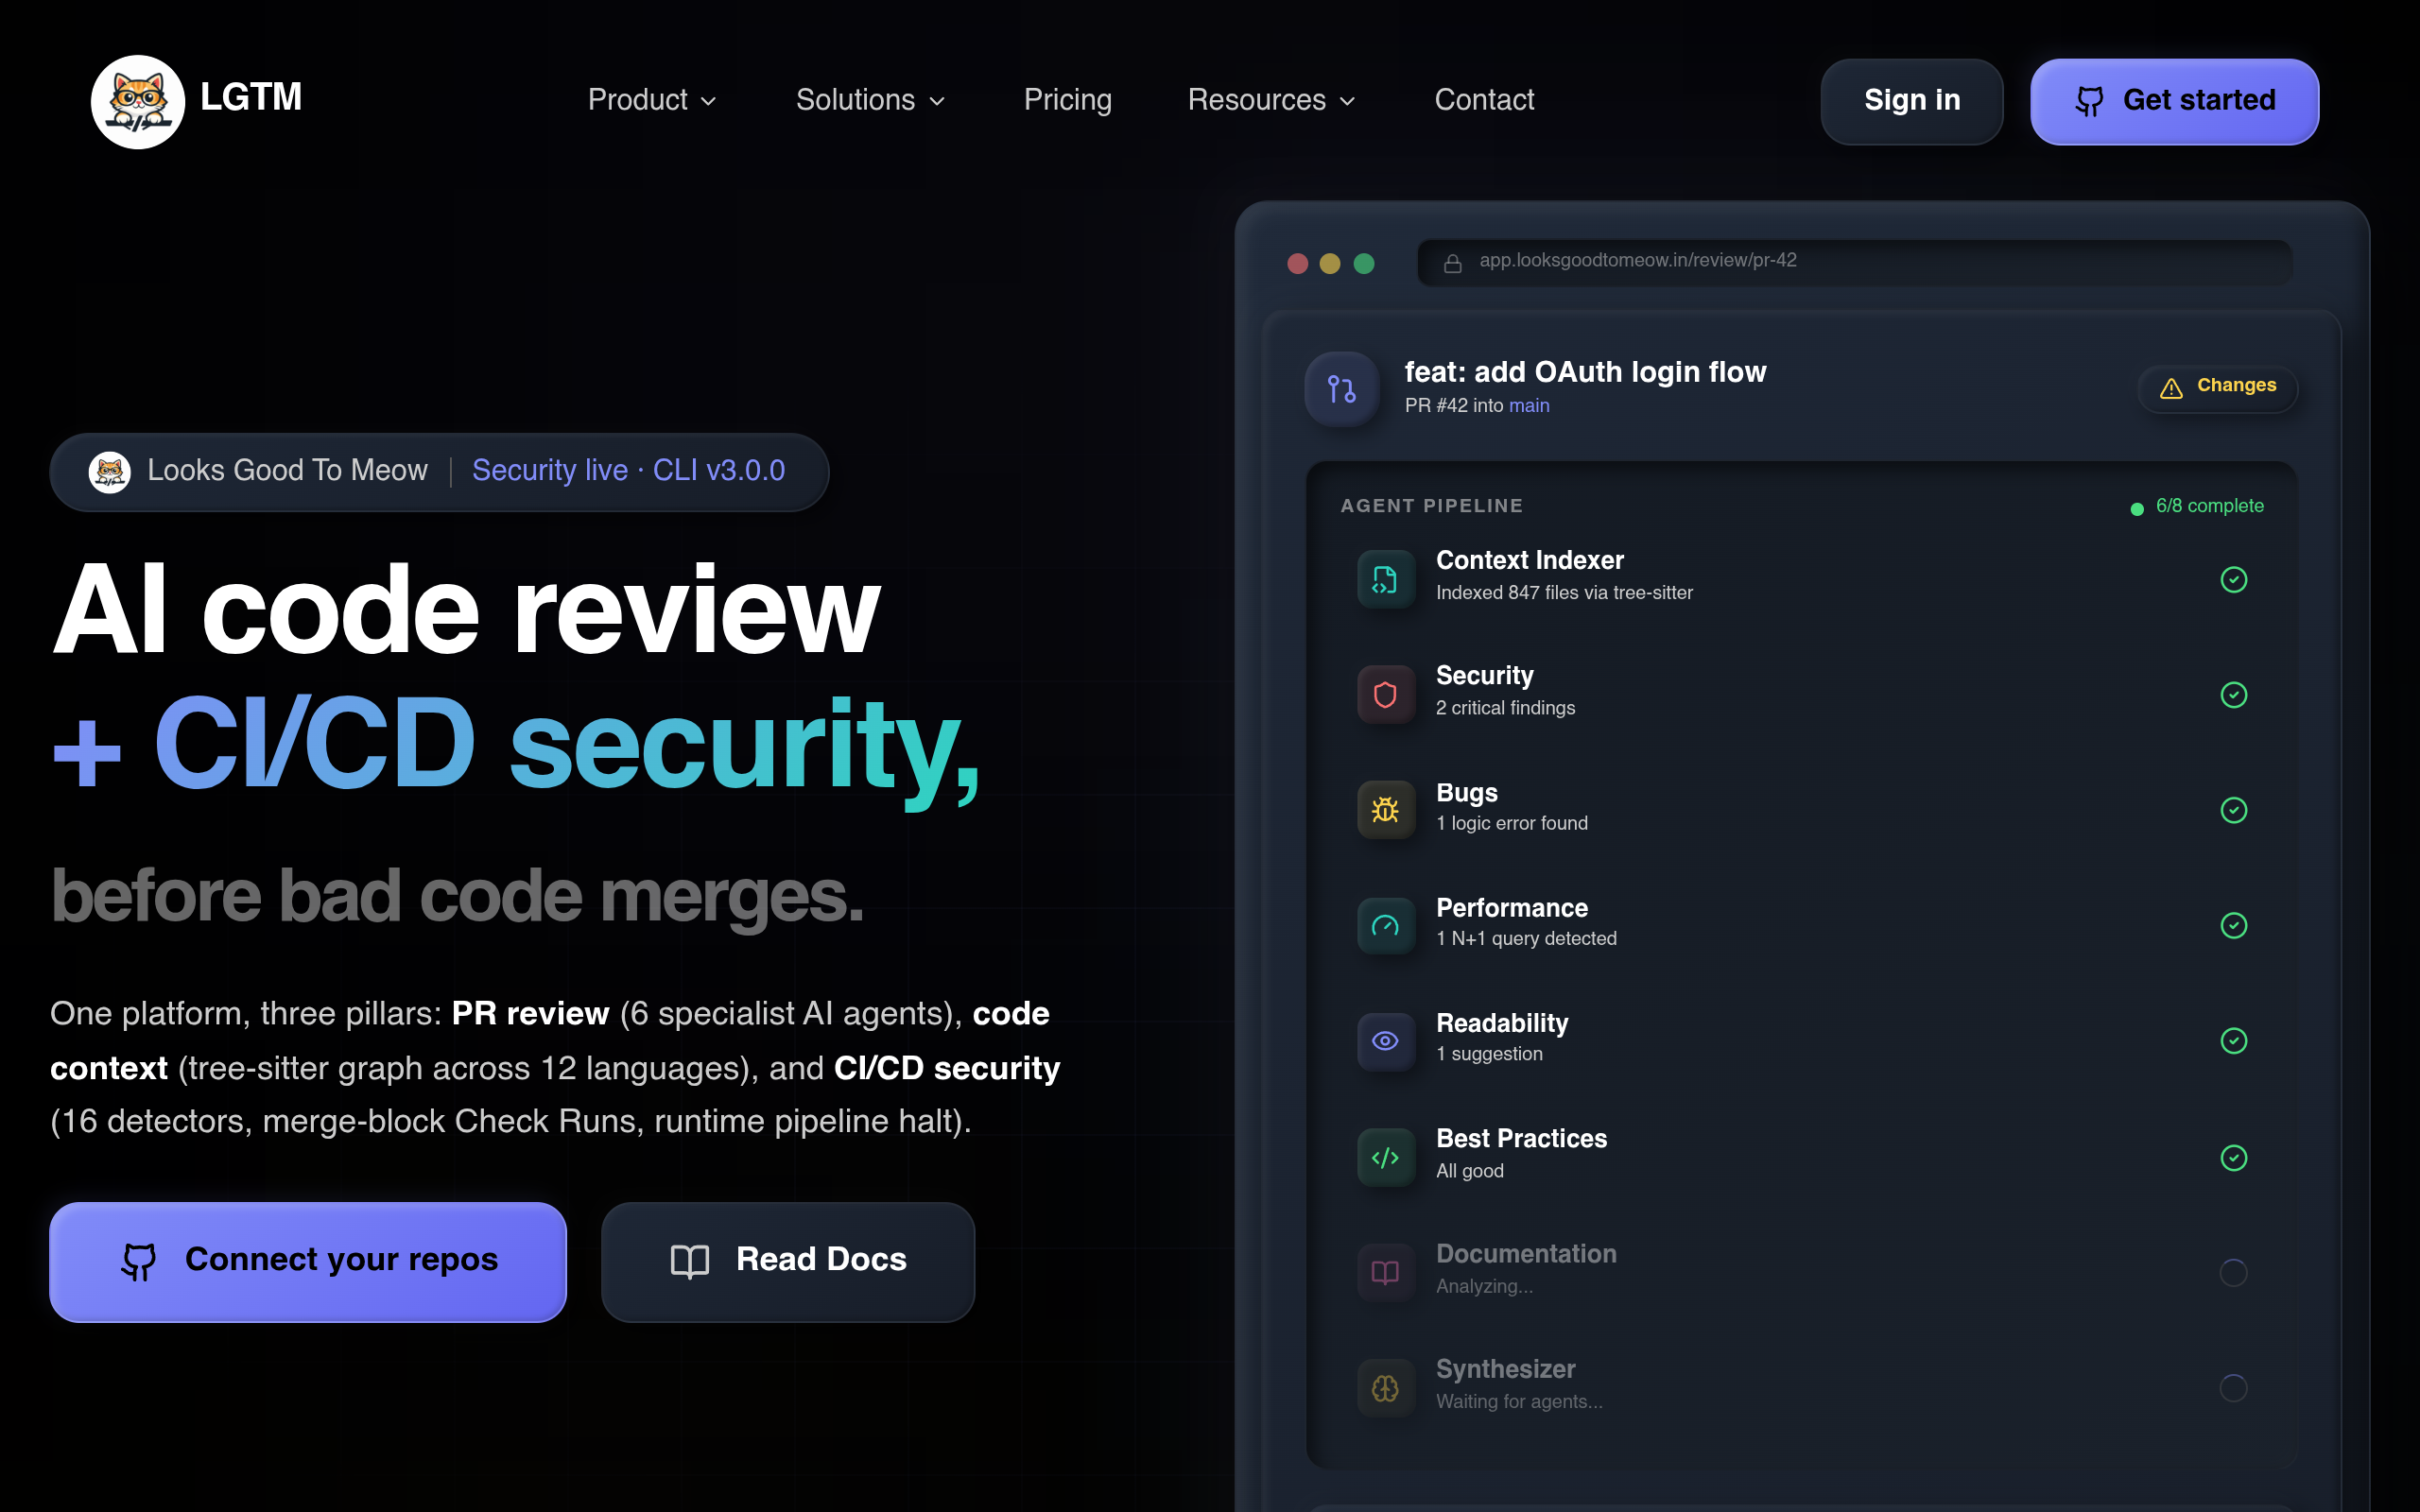Viewport: 2420px width, 1512px height.
Task: Expand the Solutions menu chevron
Action: pyautogui.click(x=937, y=101)
